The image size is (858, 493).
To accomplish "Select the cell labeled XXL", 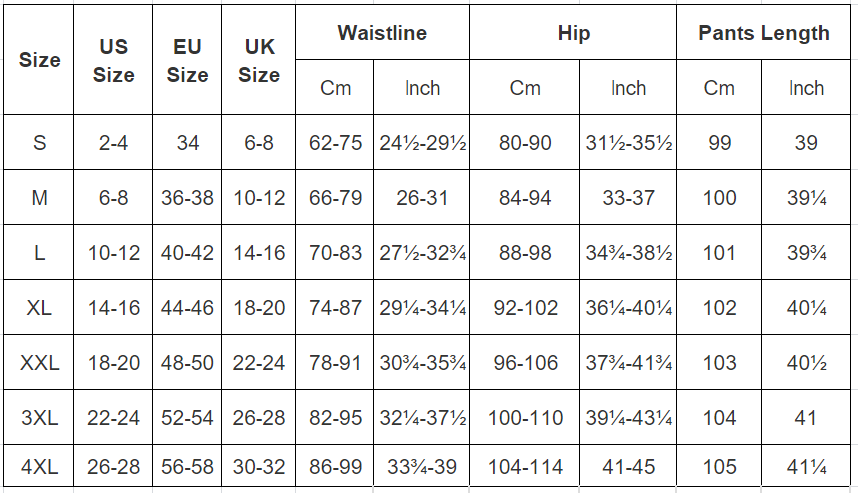I will coord(39,362).
